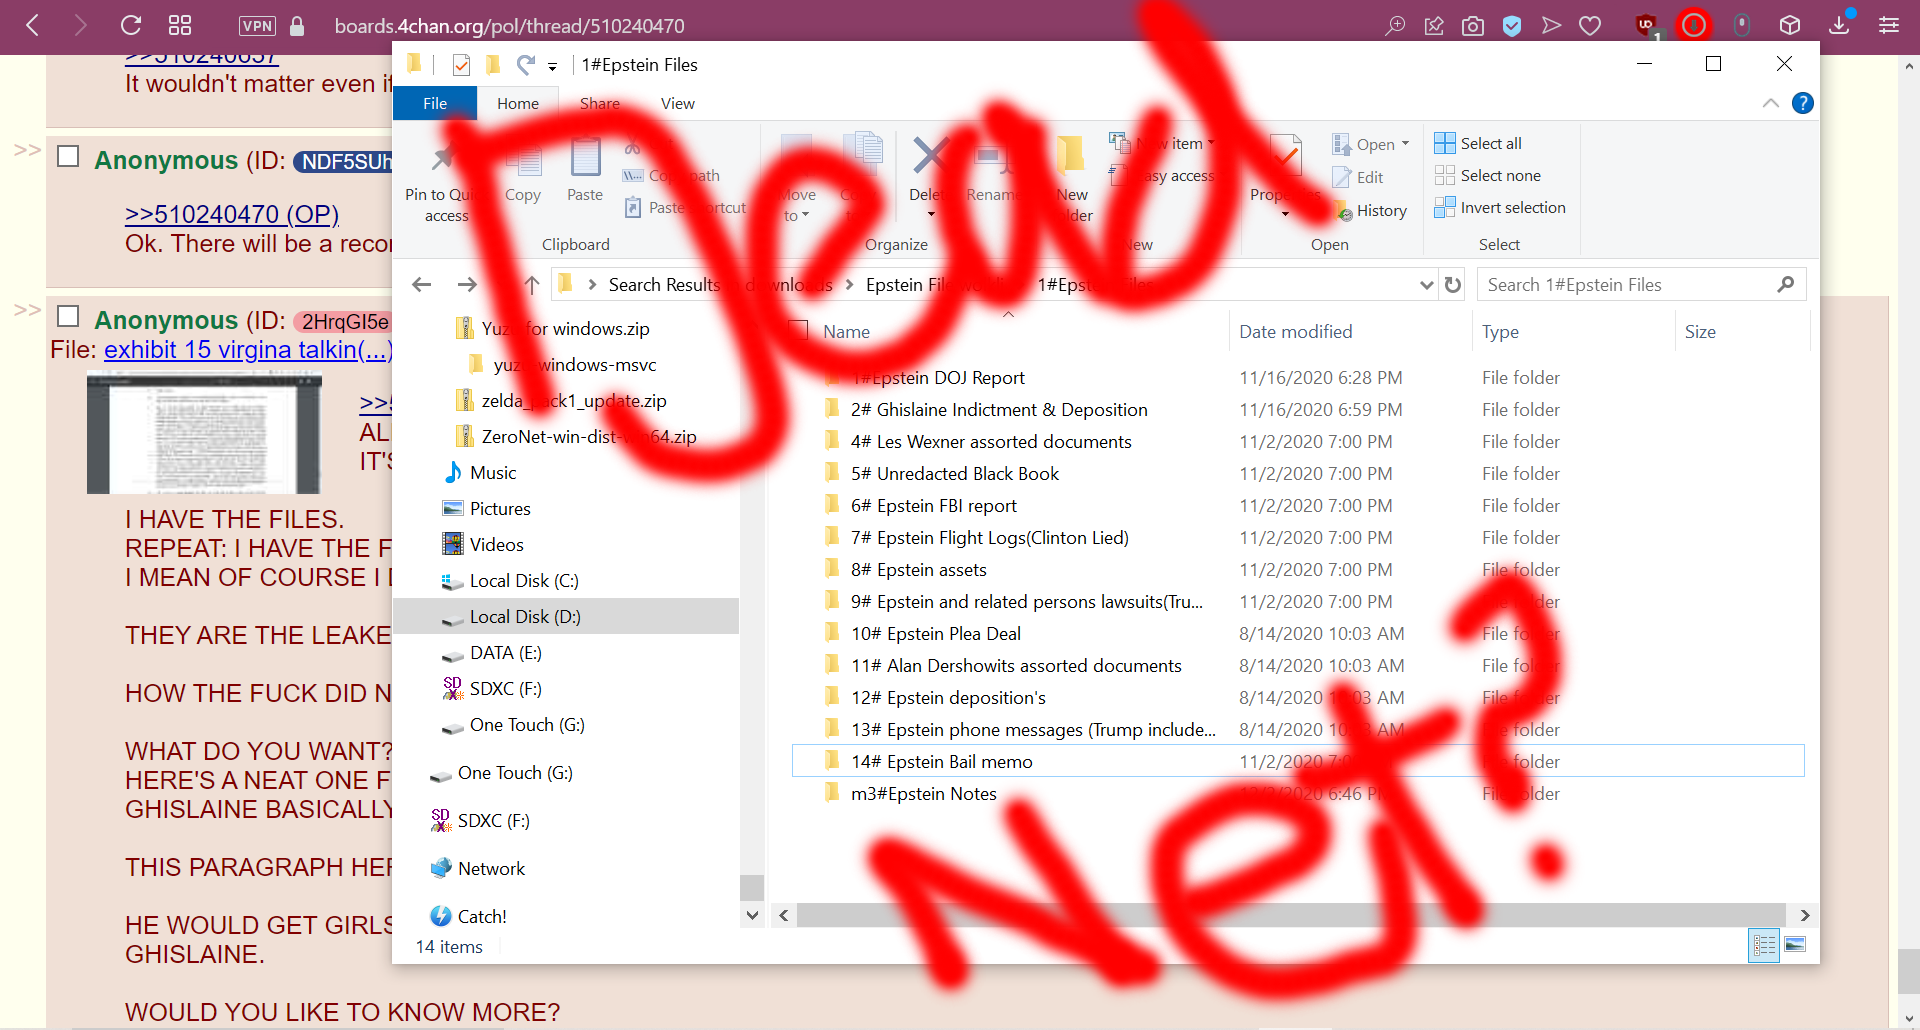The image size is (1920, 1030).
Task: Switch to the View ribbon tab
Action: point(678,103)
